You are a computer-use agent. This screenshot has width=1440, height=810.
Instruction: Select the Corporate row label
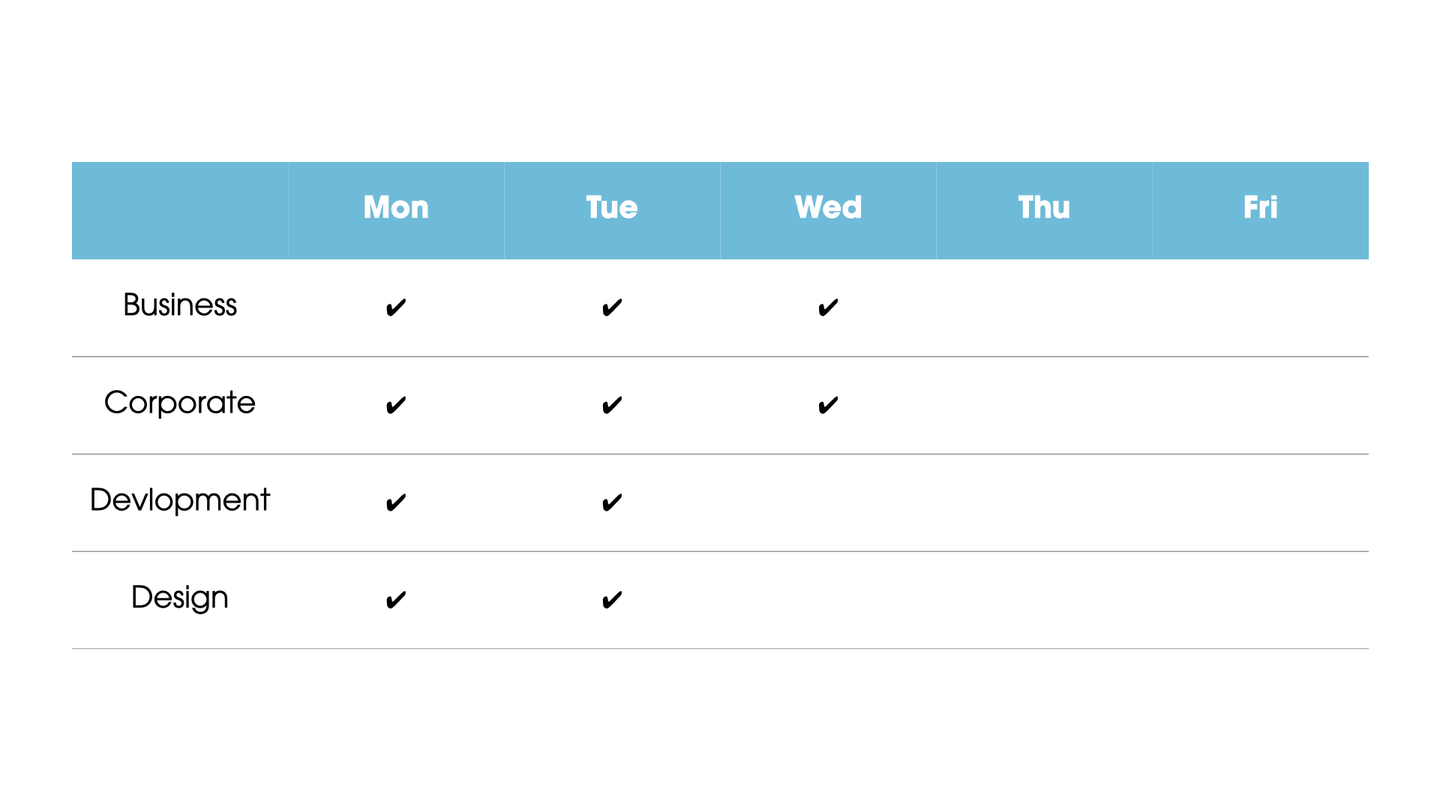click(x=180, y=403)
